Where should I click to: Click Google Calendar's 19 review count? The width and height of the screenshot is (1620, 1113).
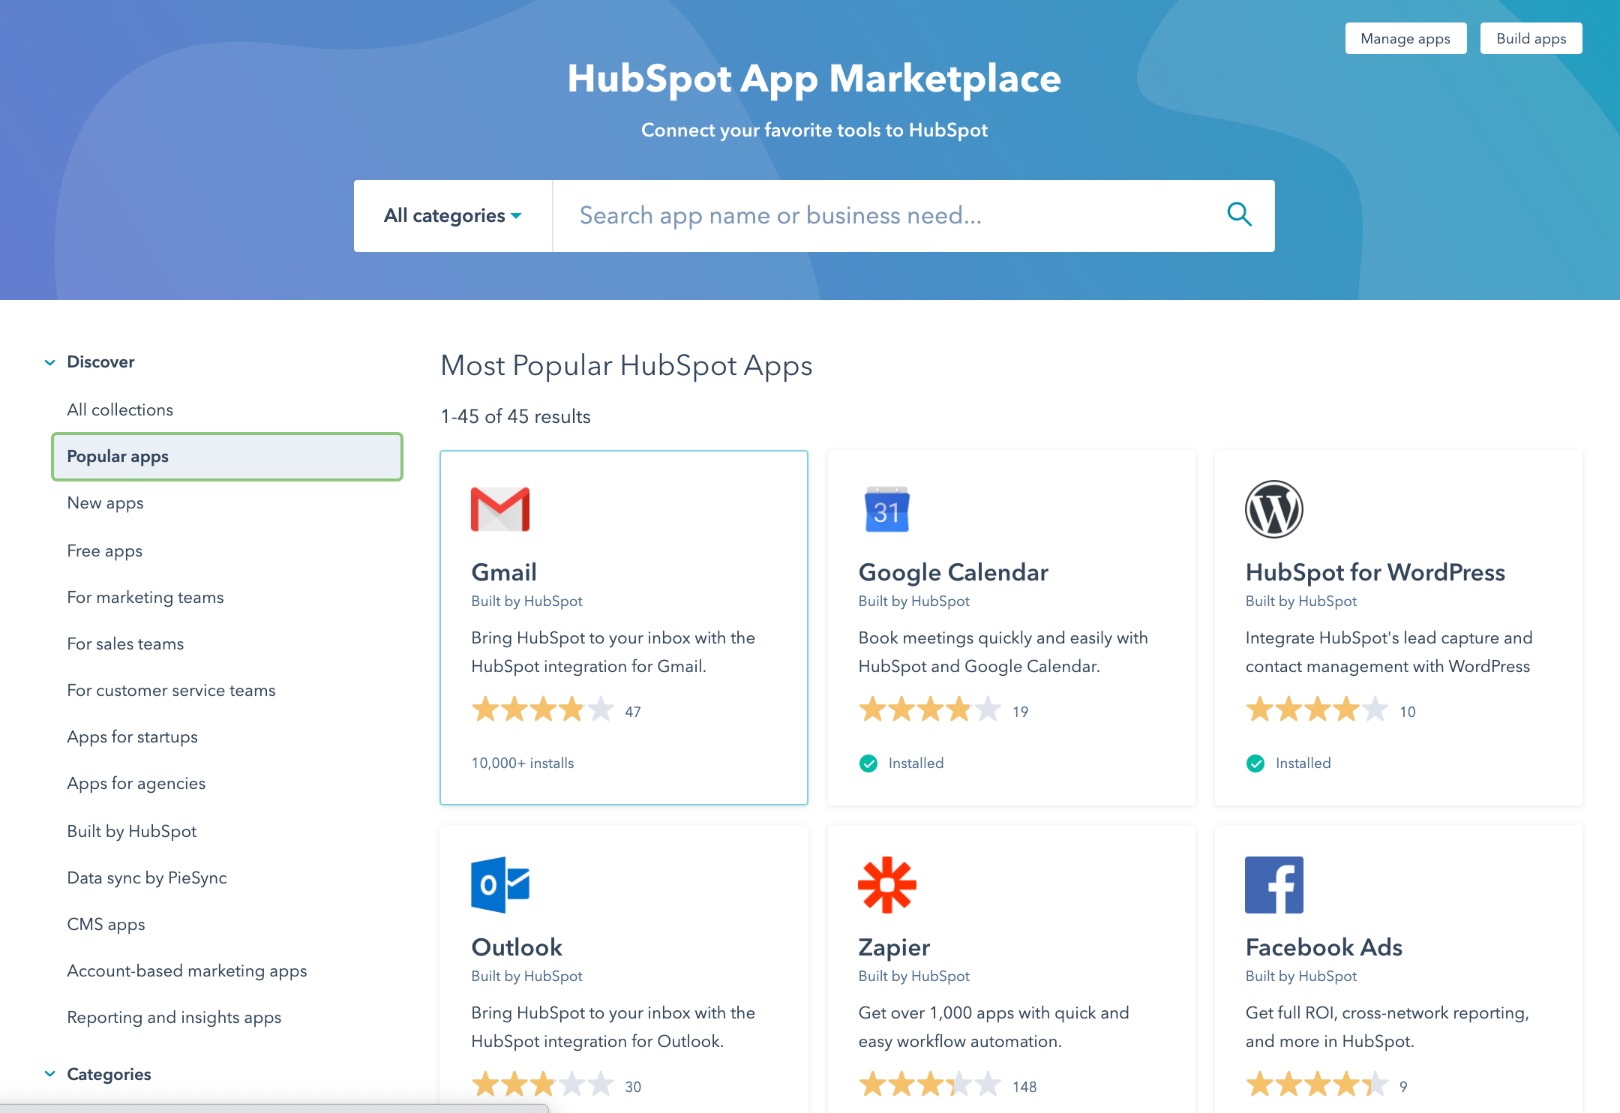(1020, 712)
